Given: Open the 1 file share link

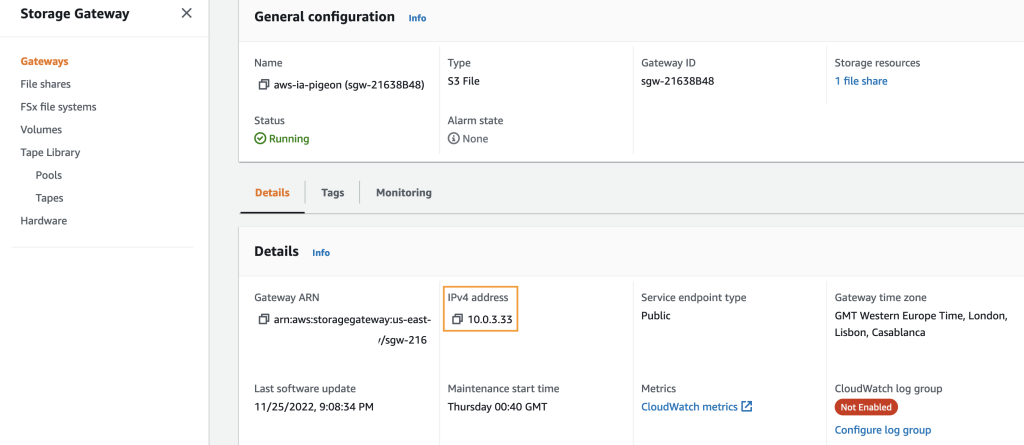Looking at the screenshot, I should click(861, 81).
